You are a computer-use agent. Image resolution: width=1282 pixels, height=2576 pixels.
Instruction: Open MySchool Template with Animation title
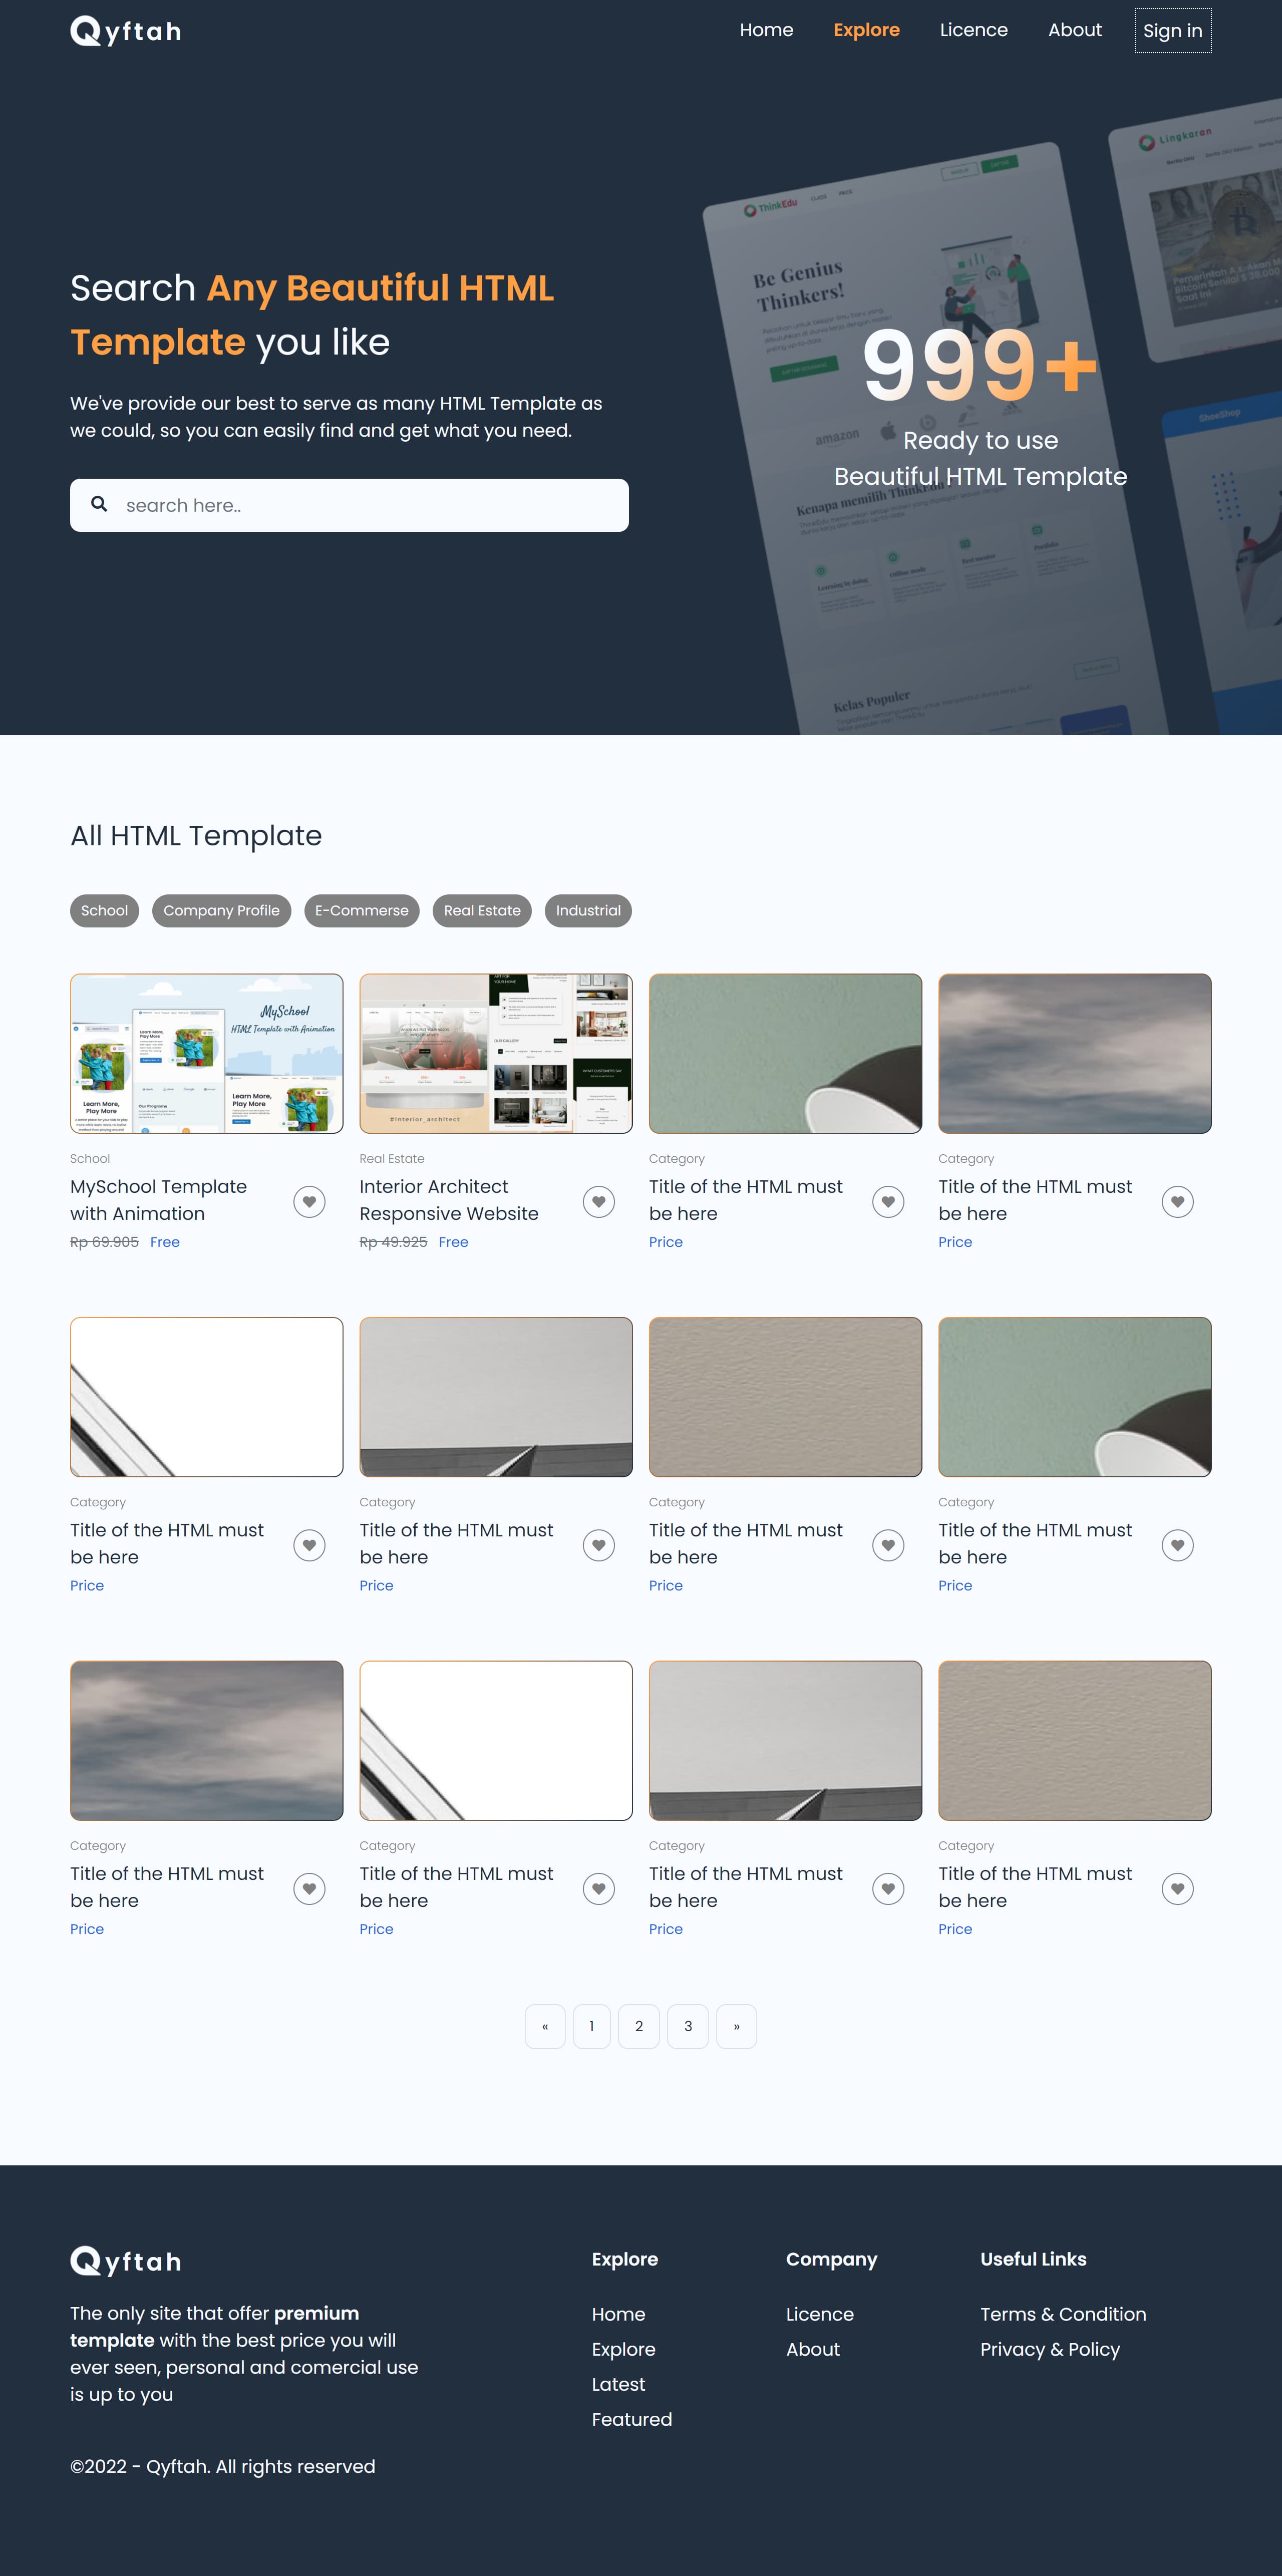click(158, 1200)
